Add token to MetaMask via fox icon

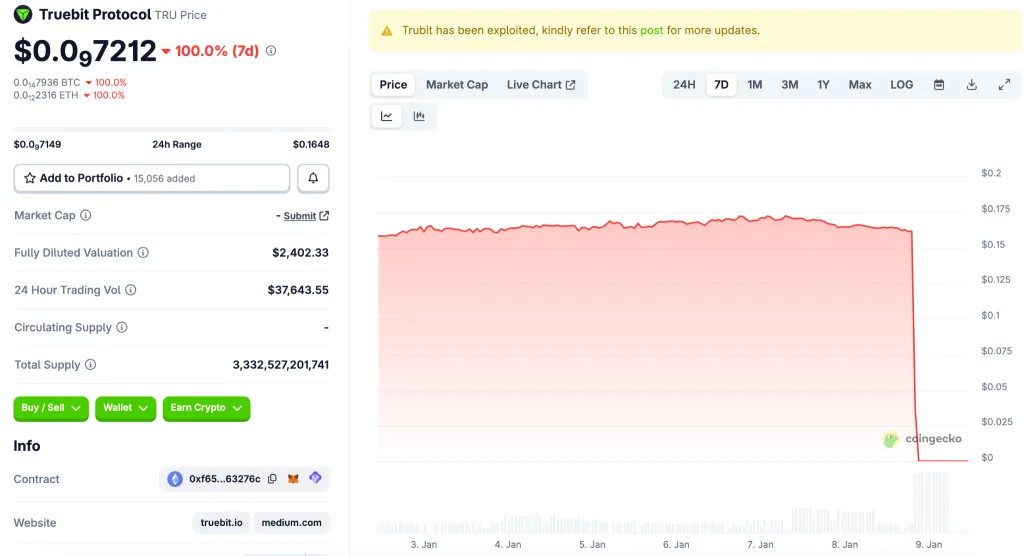click(294, 479)
